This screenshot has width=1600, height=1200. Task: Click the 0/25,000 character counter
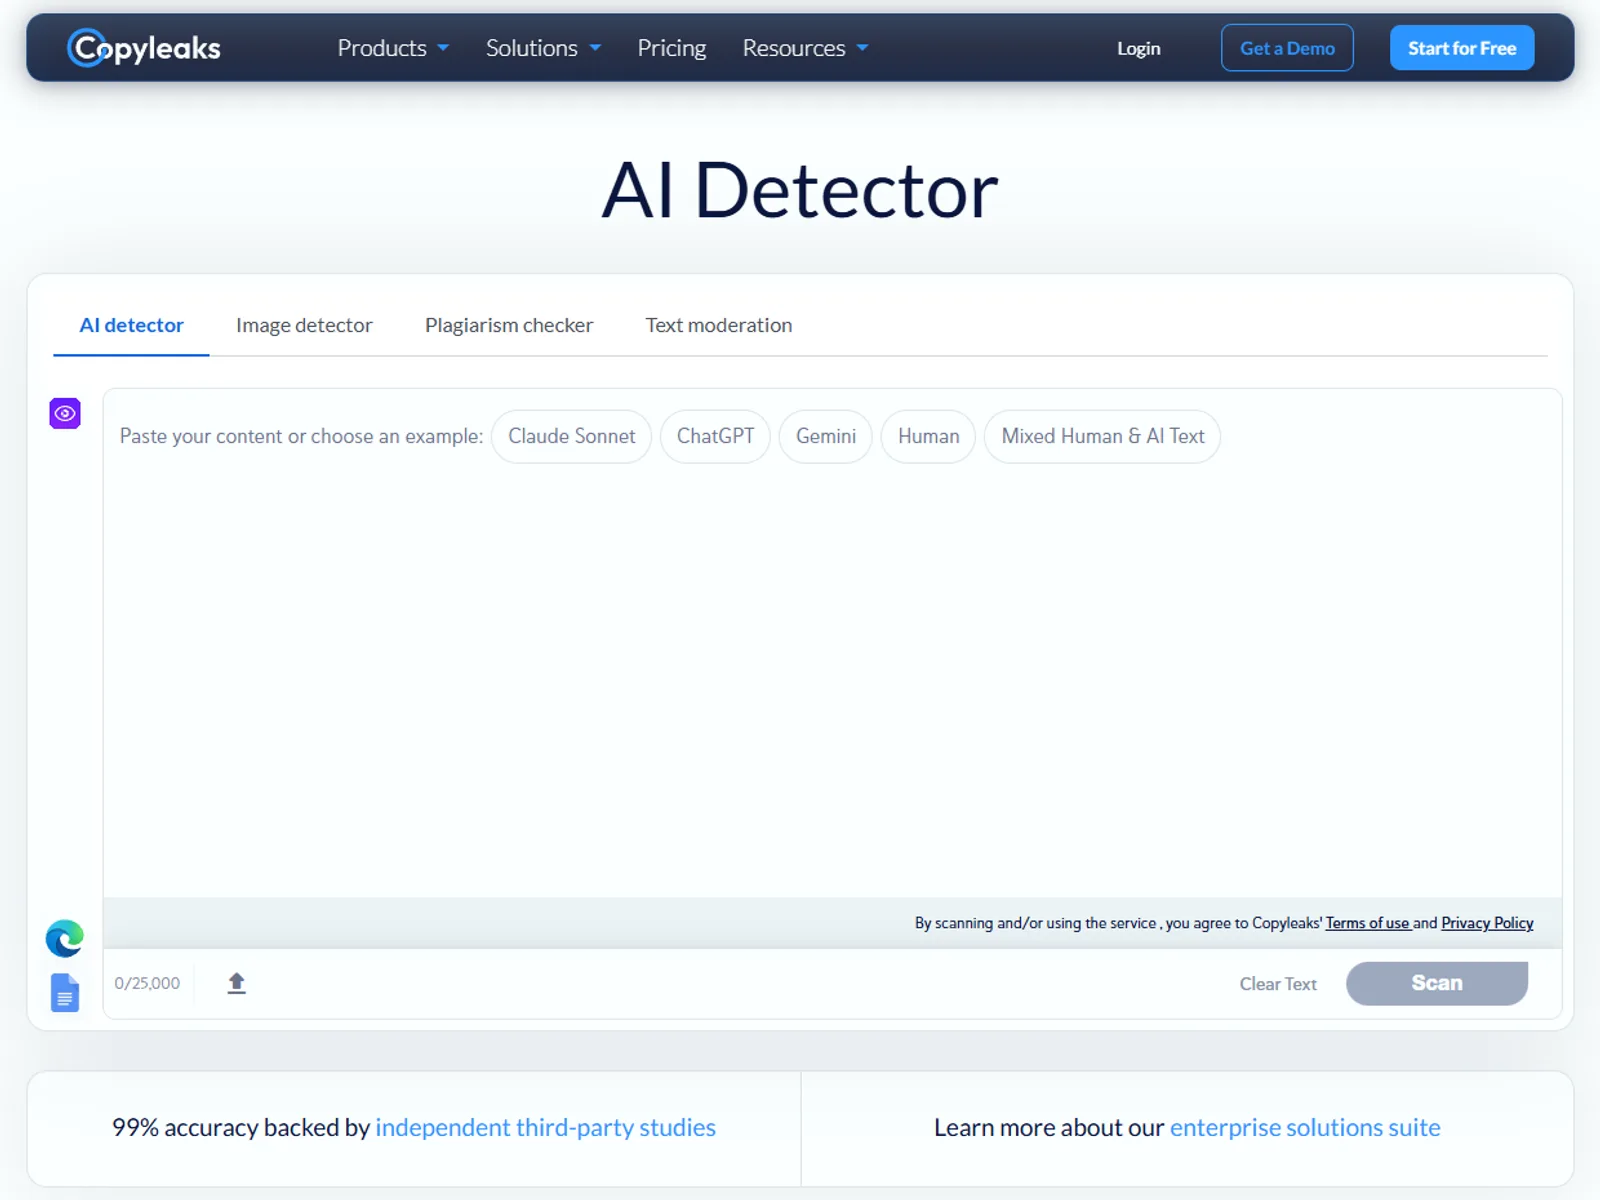click(x=147, y=983)
